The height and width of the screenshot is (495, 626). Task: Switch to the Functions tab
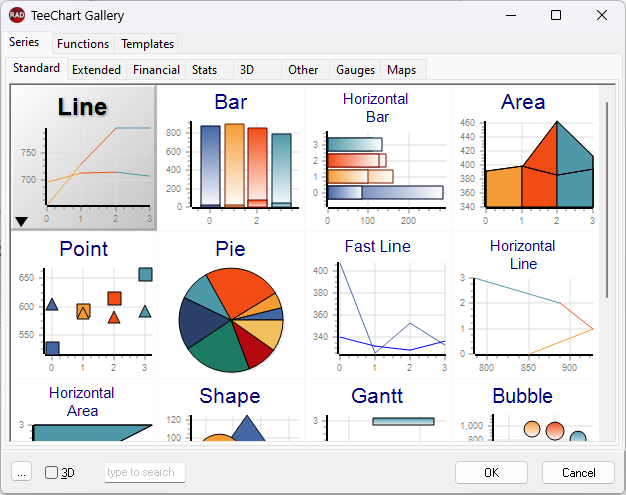(83, 44)
